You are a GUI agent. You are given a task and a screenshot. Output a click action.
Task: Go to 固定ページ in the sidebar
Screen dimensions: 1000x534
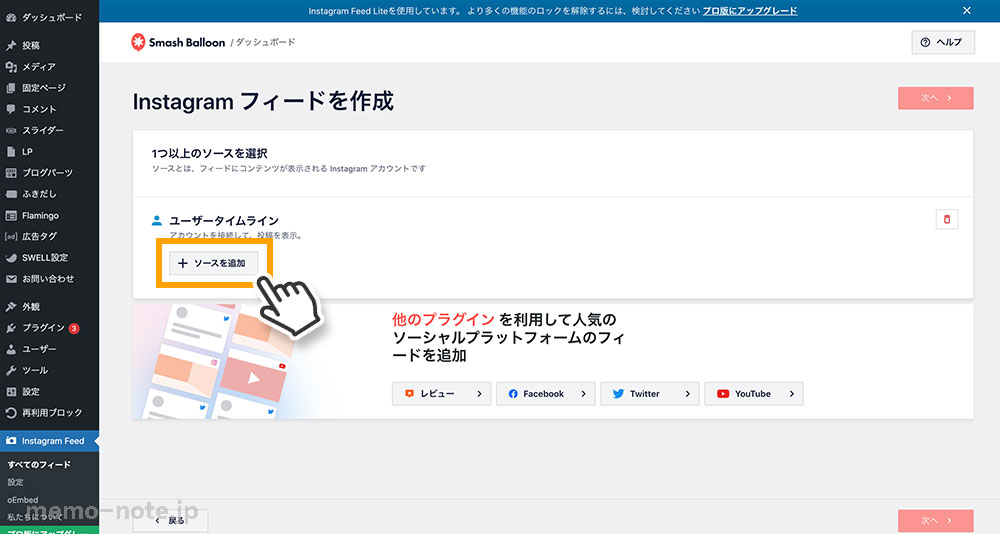[49, 87]
